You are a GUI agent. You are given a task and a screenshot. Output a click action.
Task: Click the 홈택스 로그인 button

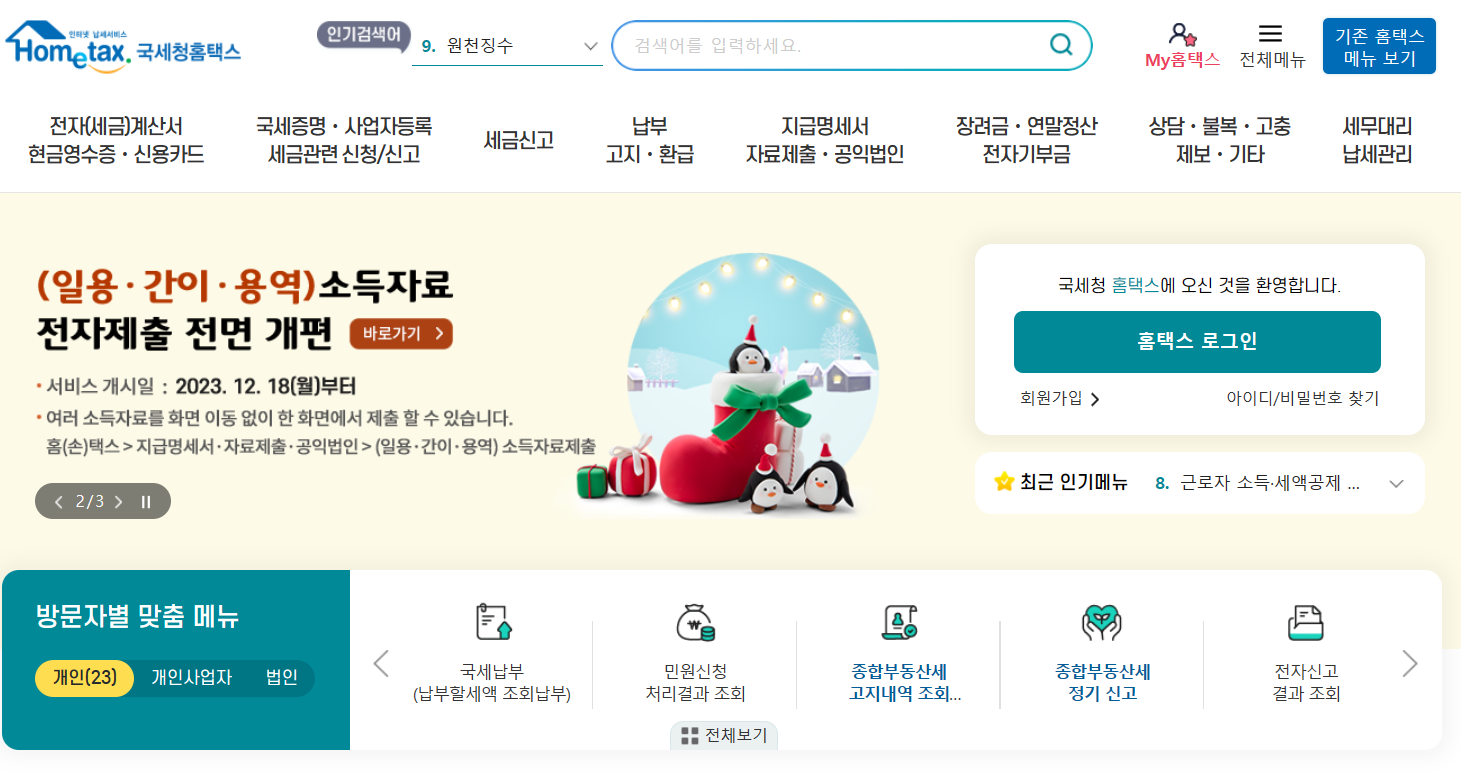click(1197, 341)
